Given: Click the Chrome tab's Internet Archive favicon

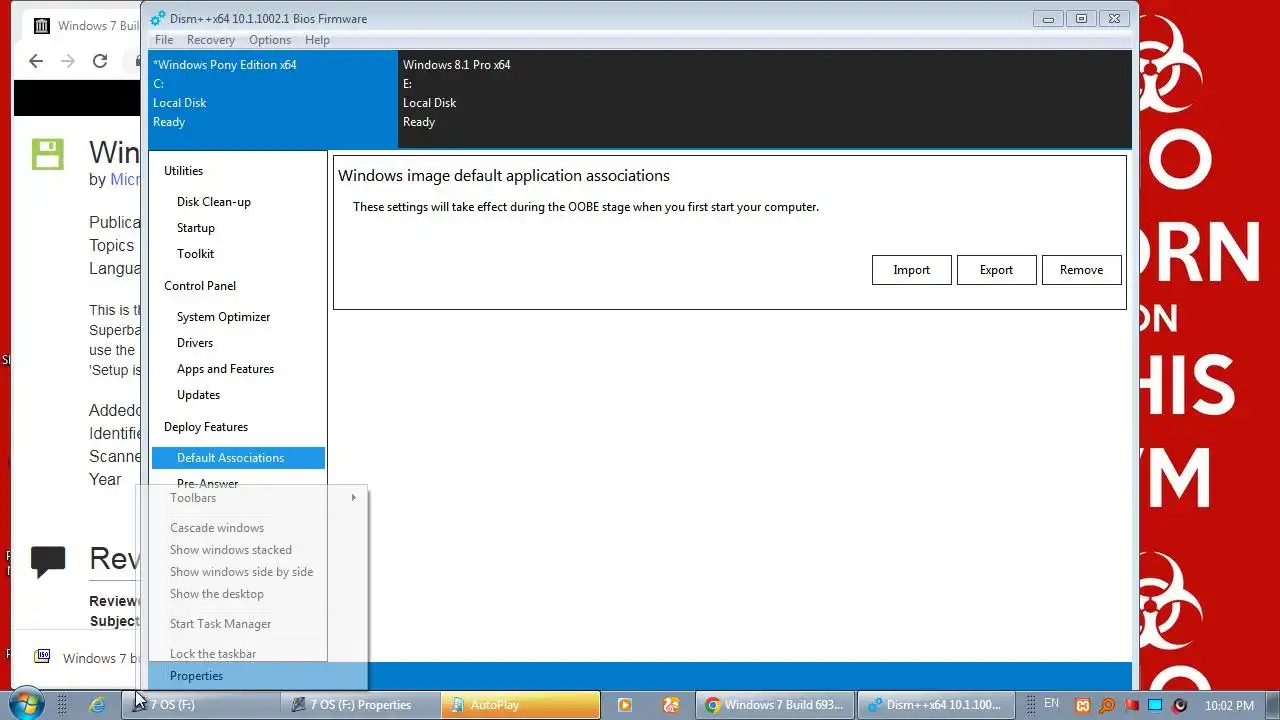Looking at the screenshot, I should click(x=42, y=26).
